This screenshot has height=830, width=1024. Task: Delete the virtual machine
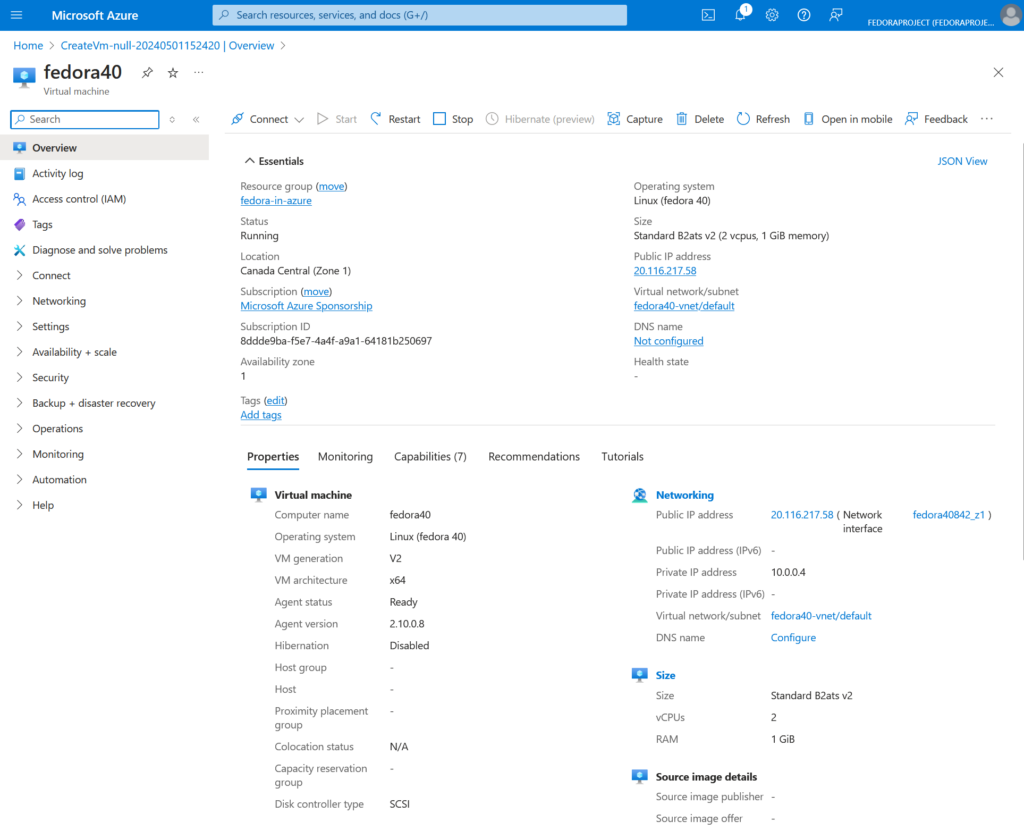pos(700,119)
